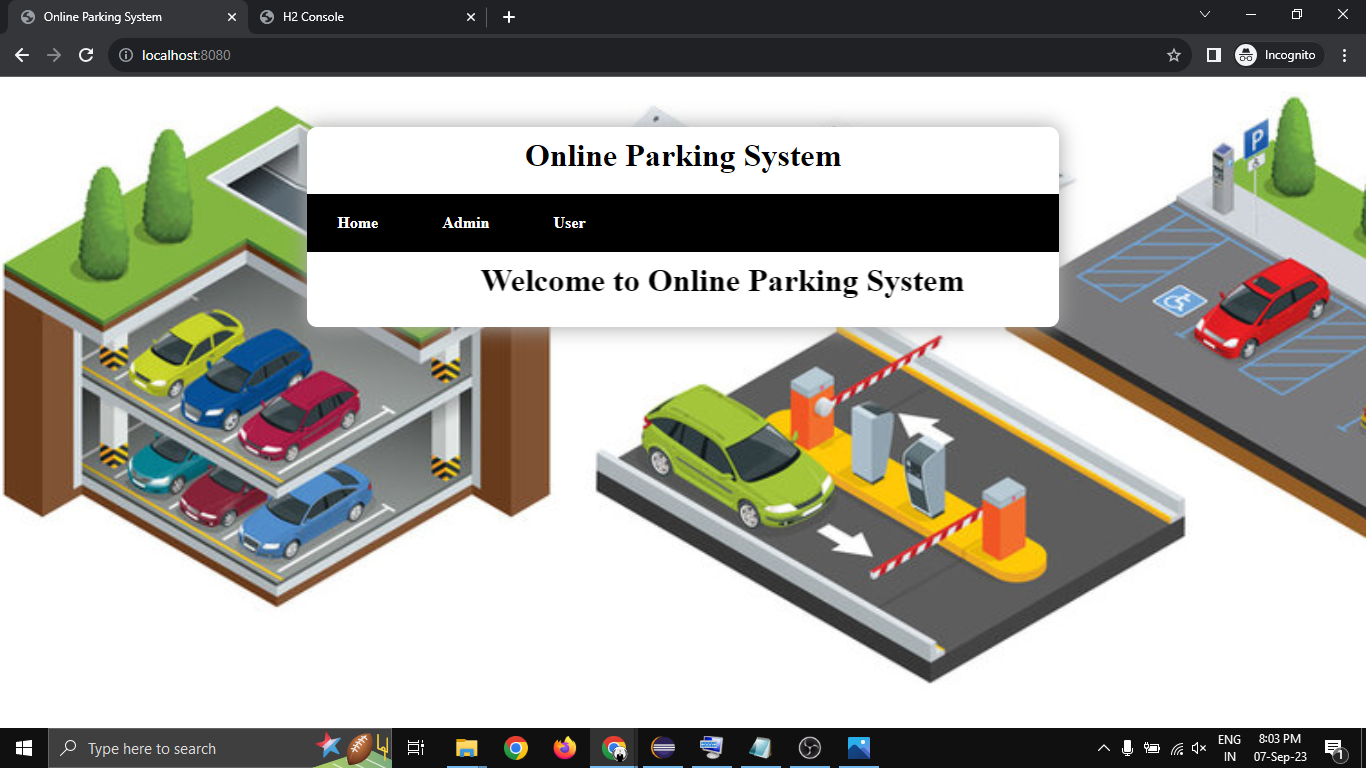Screen dimensions: 1366x768
Task: Open Firefox from the taskbar
Action: click(565, 748)
